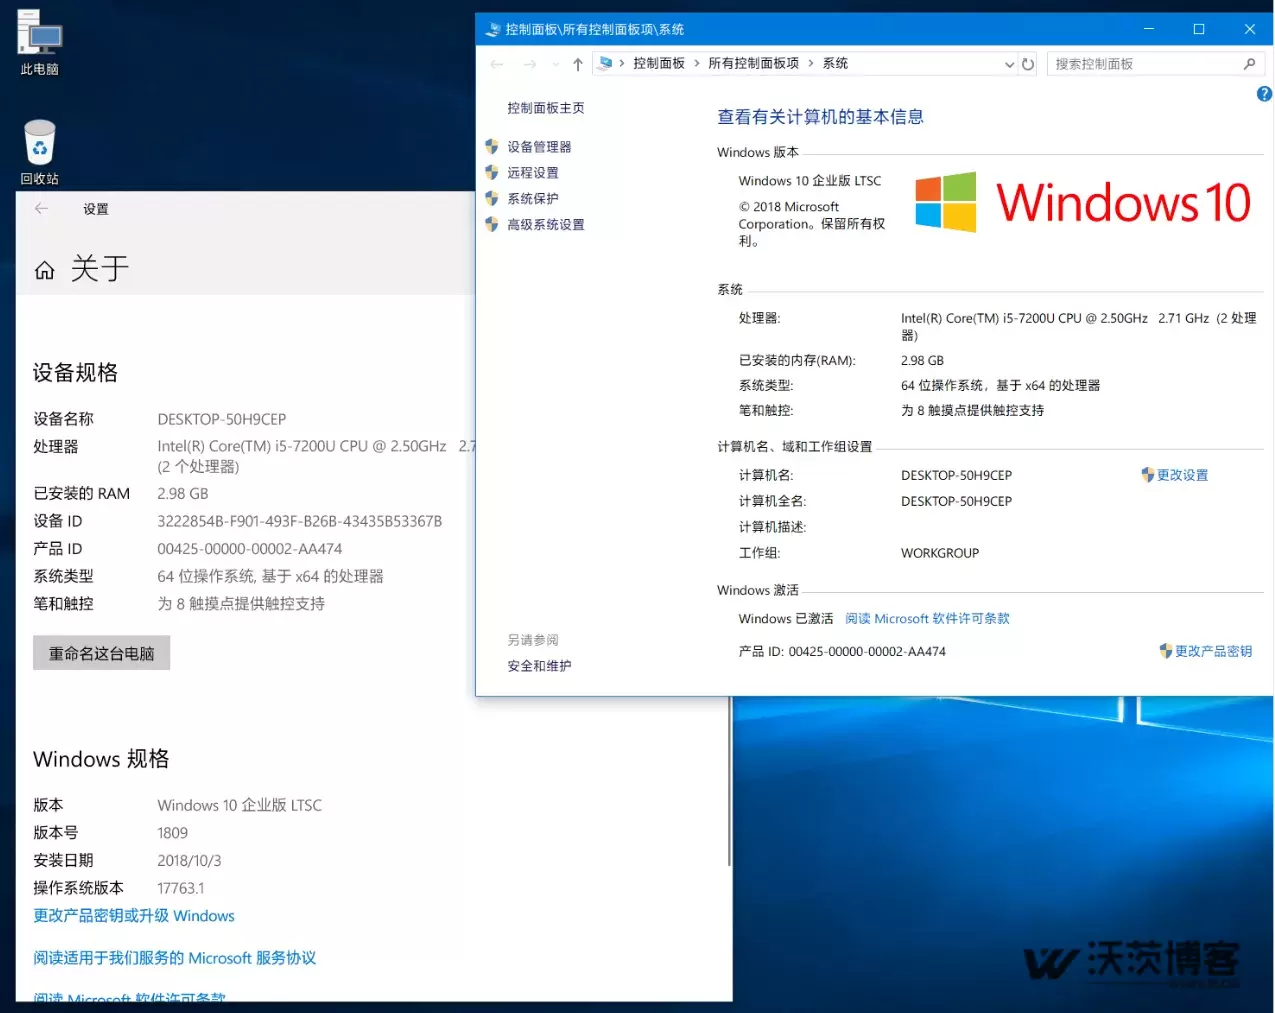Click 更改设置 link for computer name

coord(1182,474)
